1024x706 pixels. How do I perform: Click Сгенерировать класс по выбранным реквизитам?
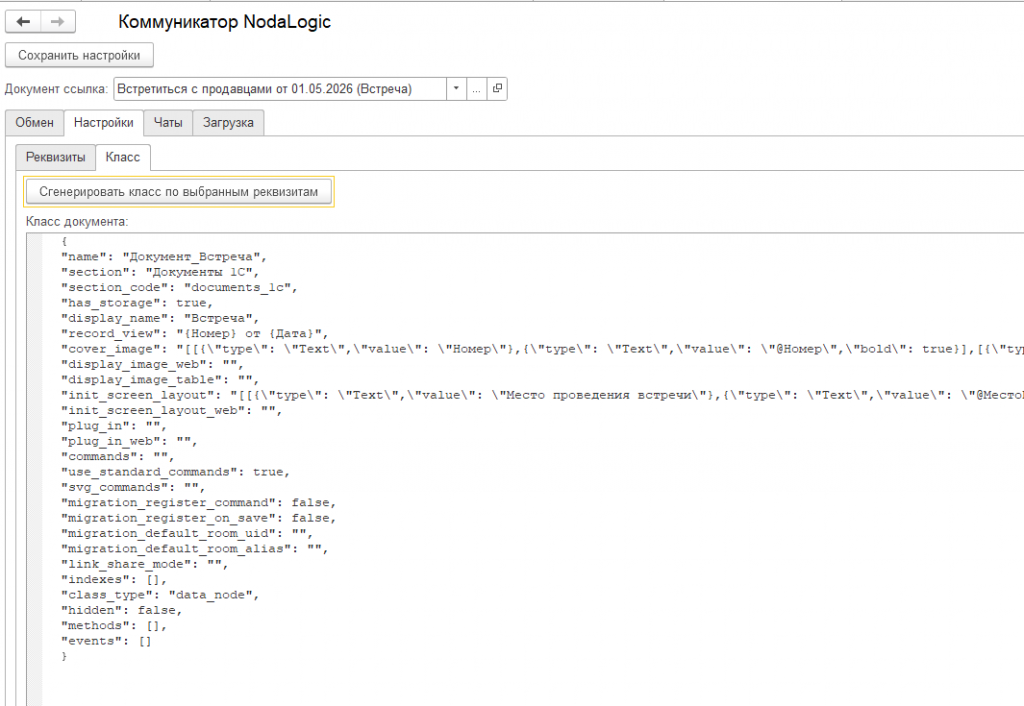coord(178,192)
